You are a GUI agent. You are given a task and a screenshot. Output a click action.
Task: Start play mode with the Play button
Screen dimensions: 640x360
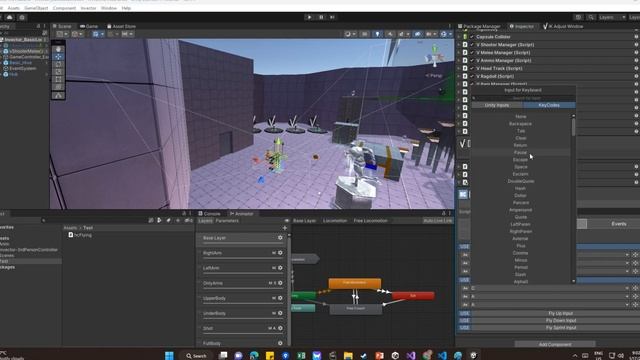309,17
